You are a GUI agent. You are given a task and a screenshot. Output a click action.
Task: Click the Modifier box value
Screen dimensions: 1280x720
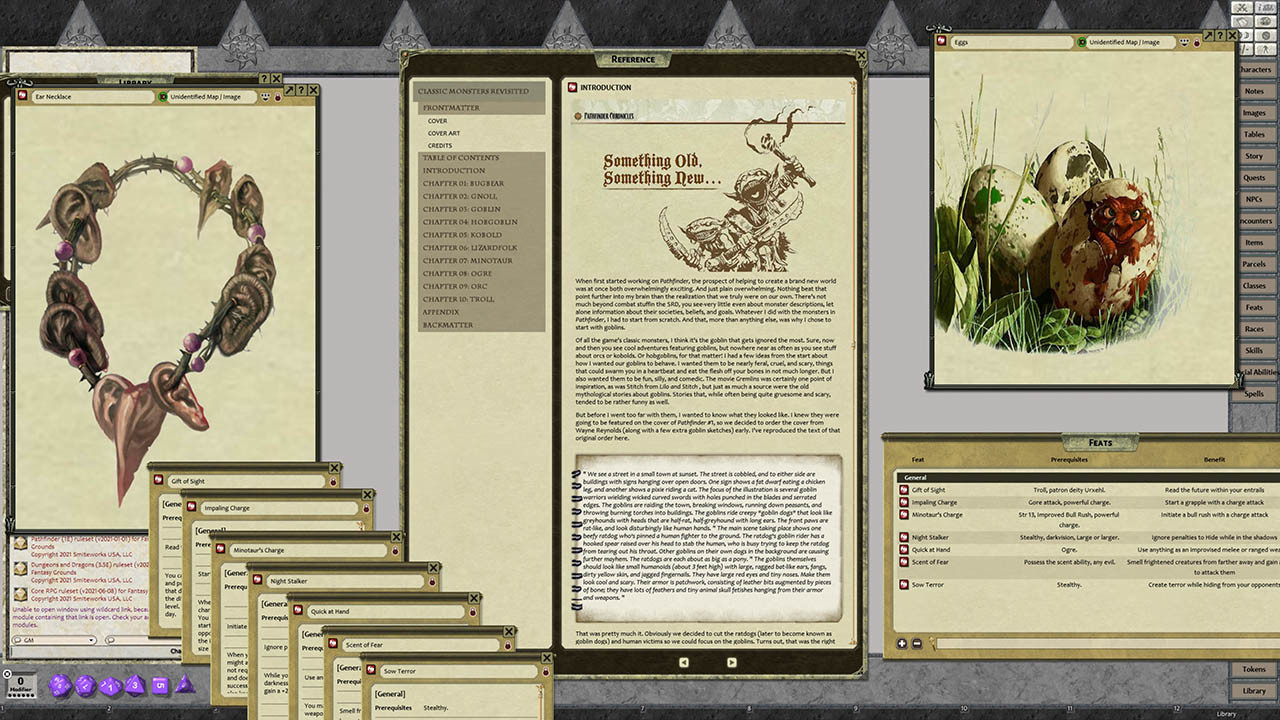[x=20, y=682]
